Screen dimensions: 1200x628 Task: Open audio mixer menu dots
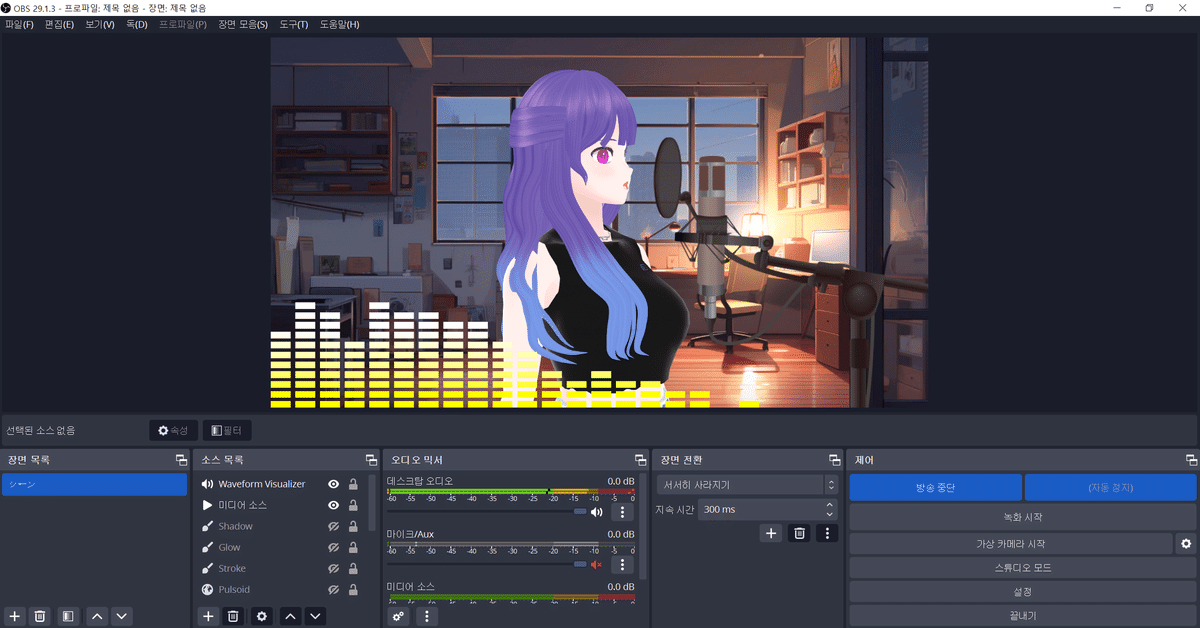pyautogui.click(x=427, y=616)
